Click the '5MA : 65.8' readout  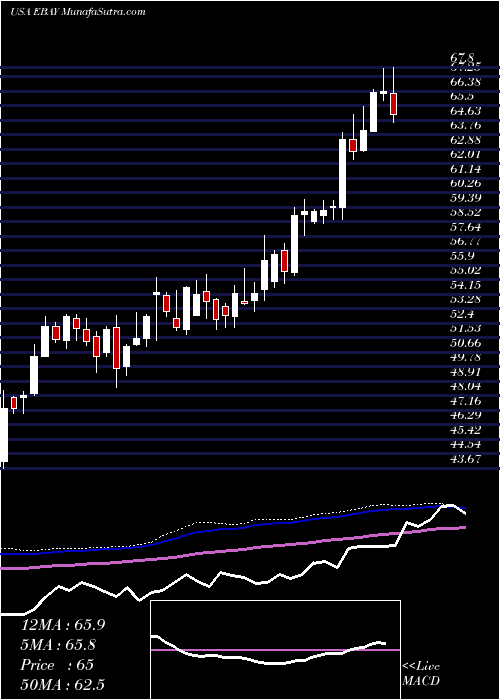coord(59,645)
